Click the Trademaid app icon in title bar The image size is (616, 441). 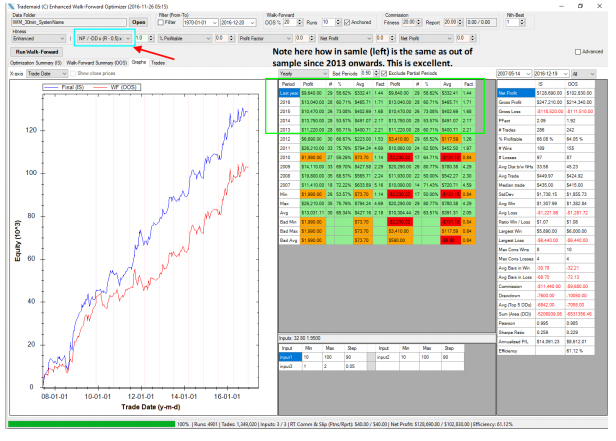(x=5, y=4)
